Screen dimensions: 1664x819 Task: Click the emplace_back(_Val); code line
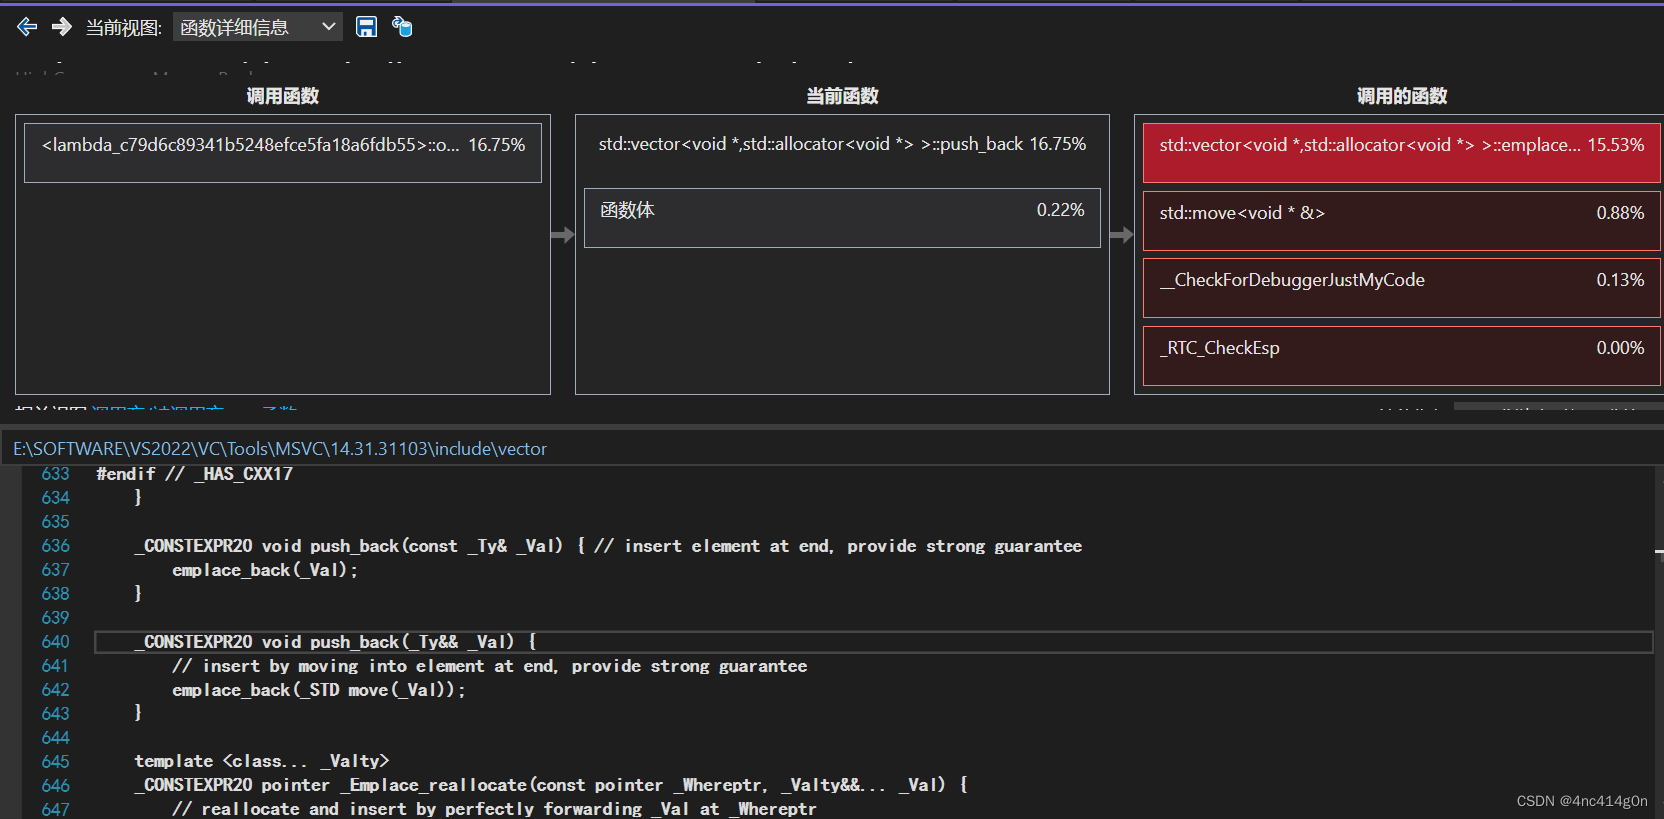pos(265,570)
